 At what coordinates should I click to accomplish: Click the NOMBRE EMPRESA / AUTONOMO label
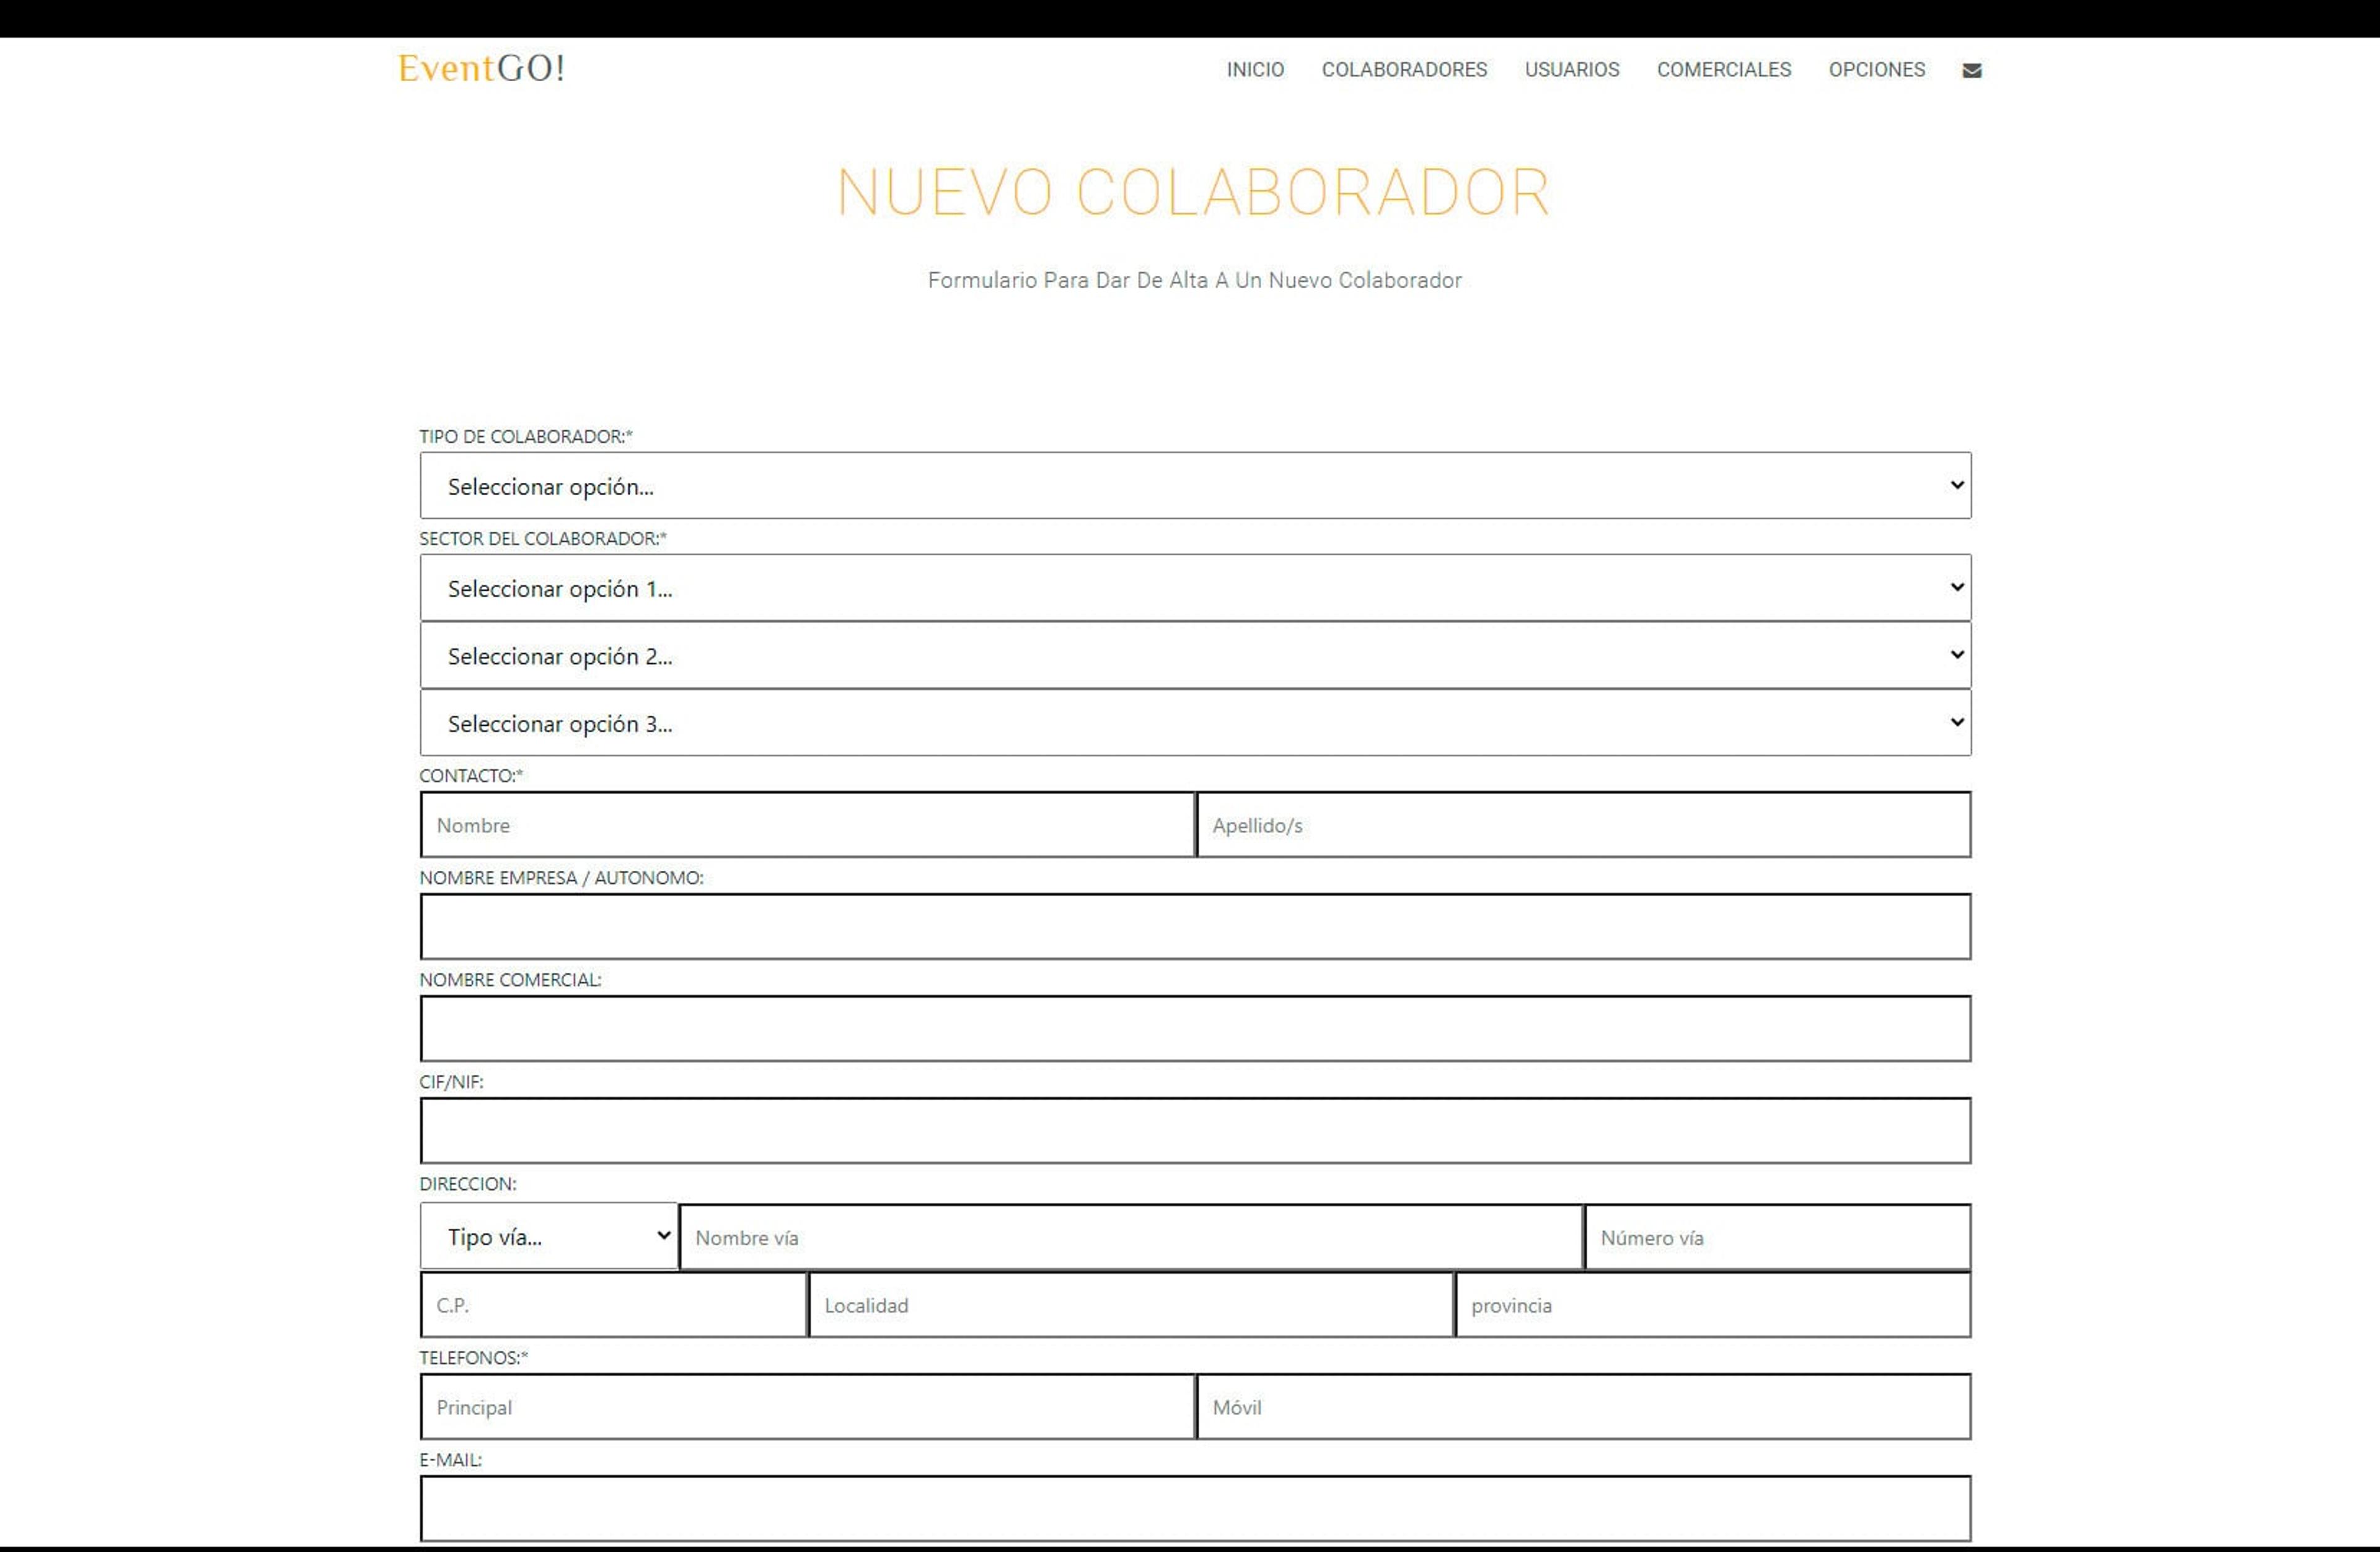coord(561,878)
